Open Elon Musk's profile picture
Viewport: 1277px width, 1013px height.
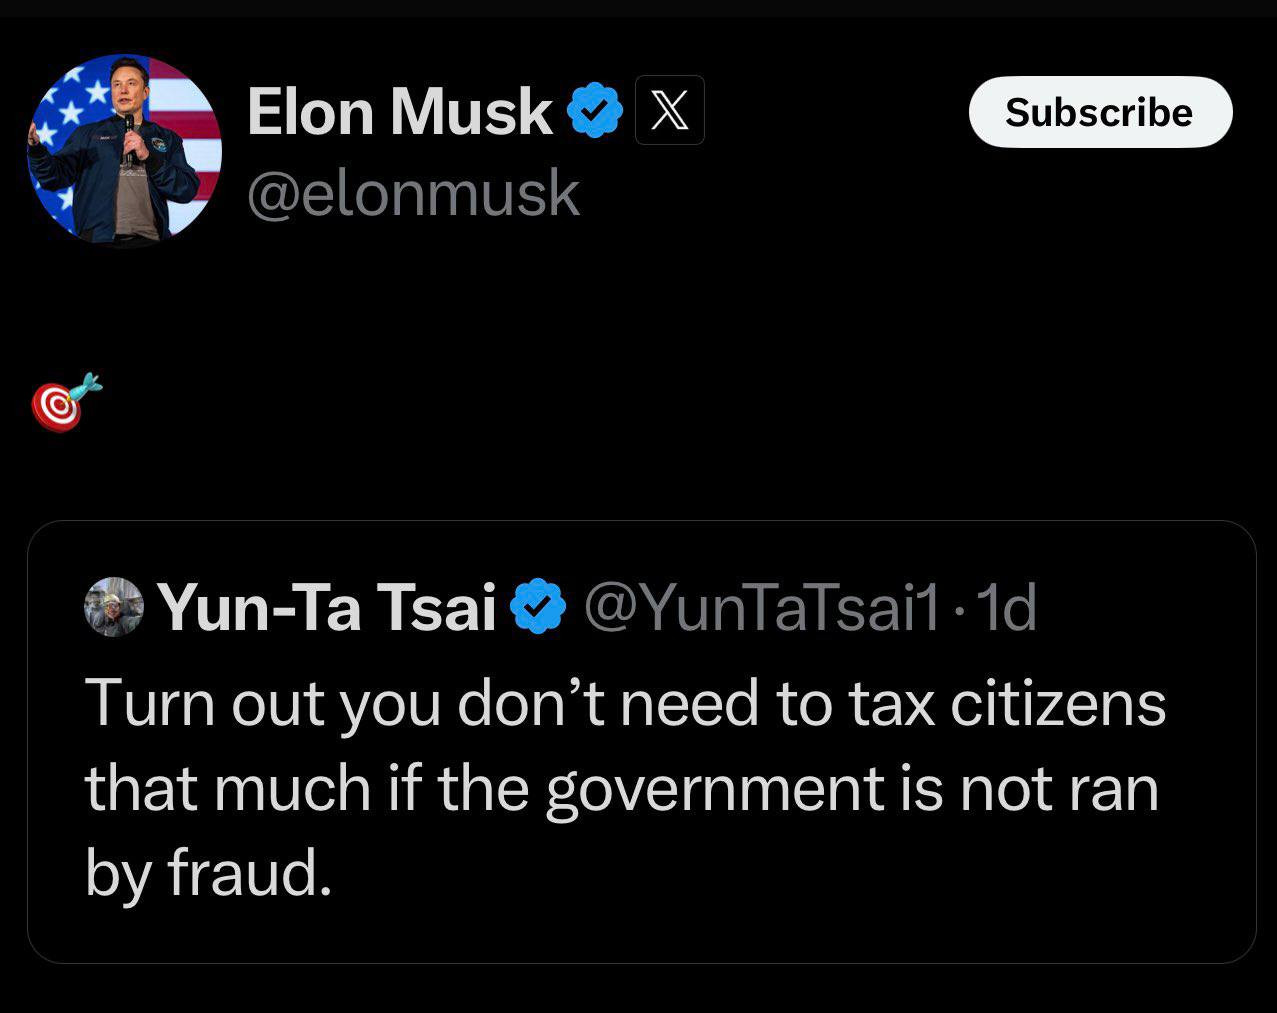tap(124, 148)
